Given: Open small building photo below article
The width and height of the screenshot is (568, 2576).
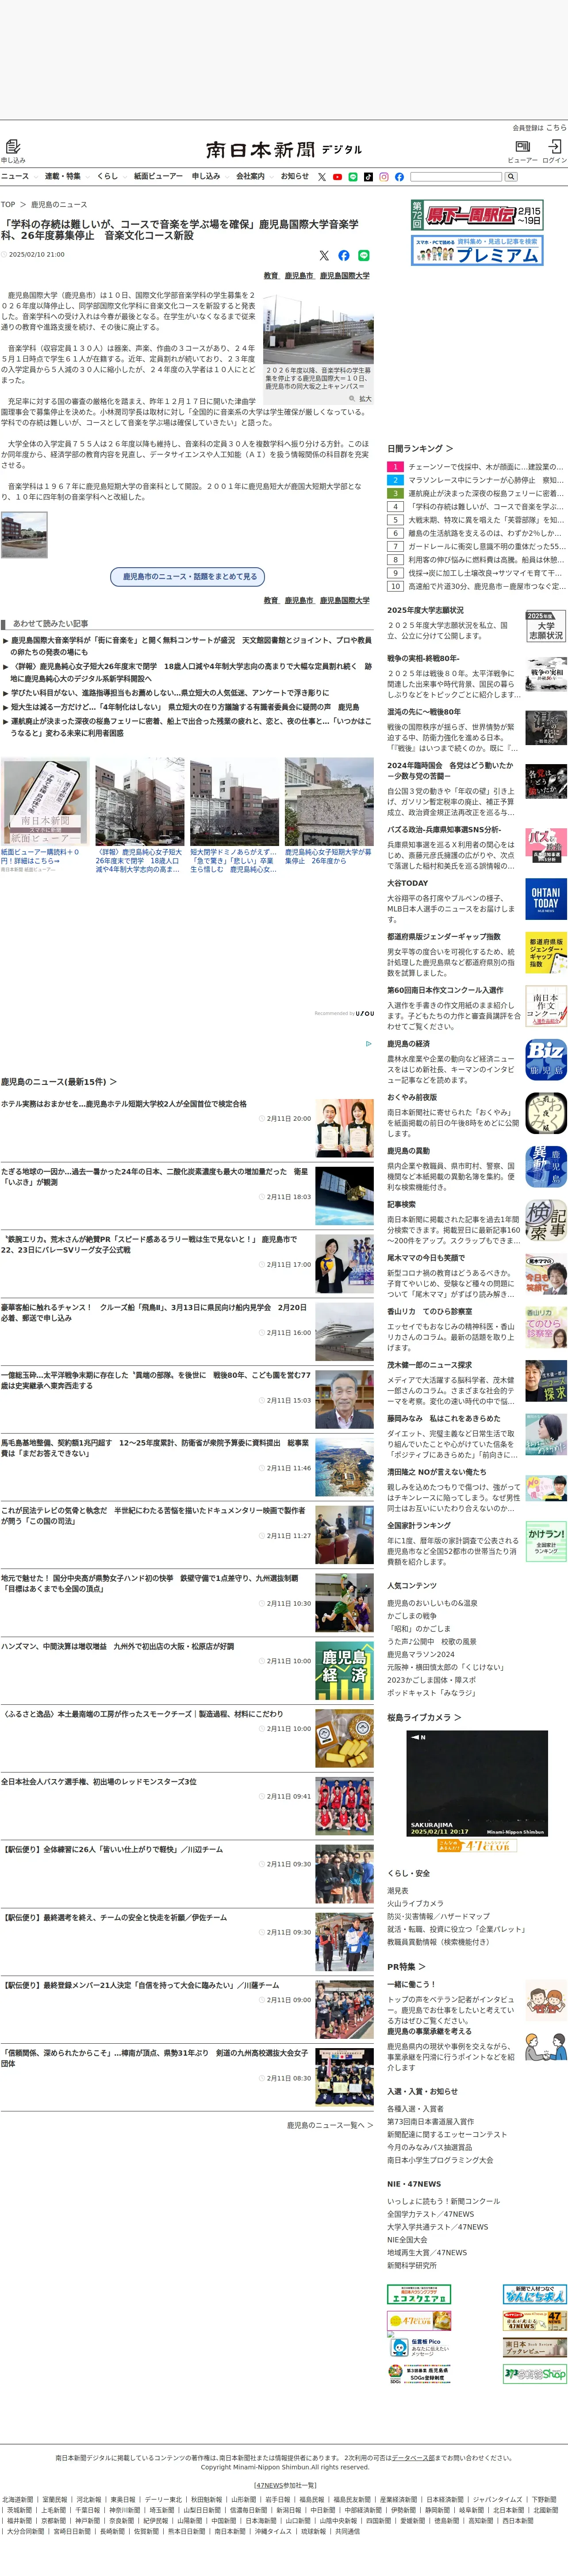Looking at the screenshot, I should point(24,535).
